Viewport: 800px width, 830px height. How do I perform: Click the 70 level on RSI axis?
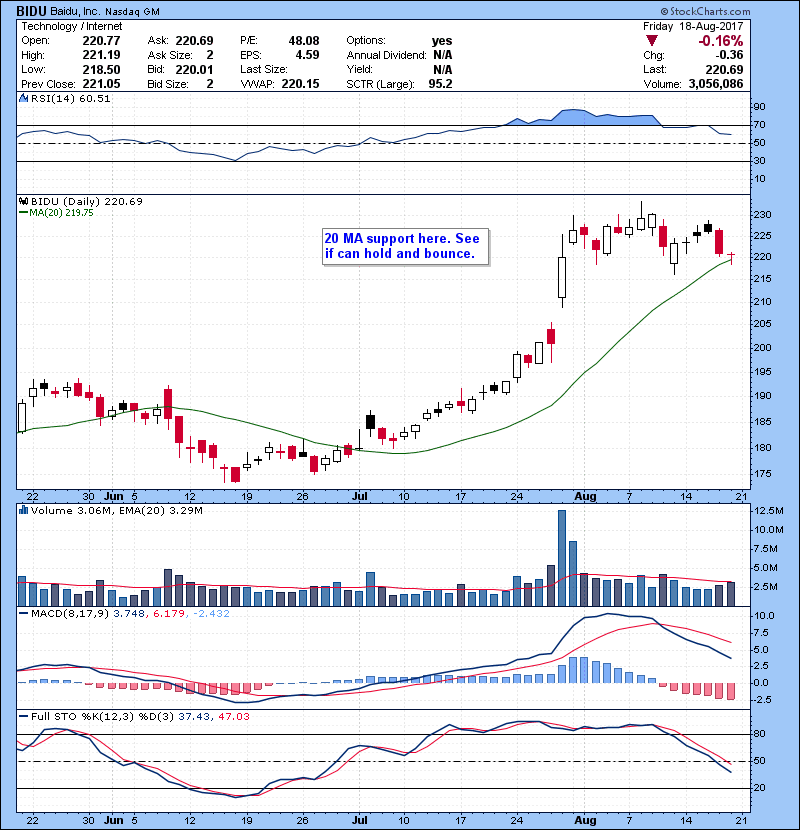click(760, 125)
